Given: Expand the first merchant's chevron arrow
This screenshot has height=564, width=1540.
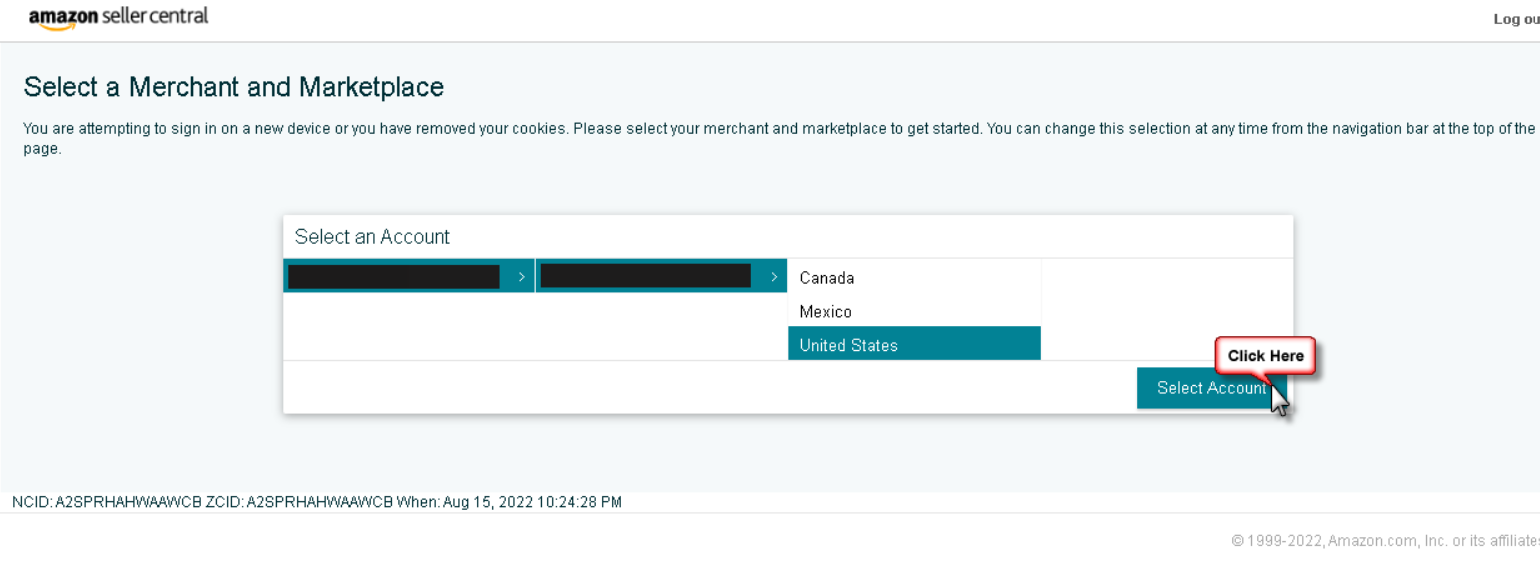Looking at the screenshot, I should point(521,276).
